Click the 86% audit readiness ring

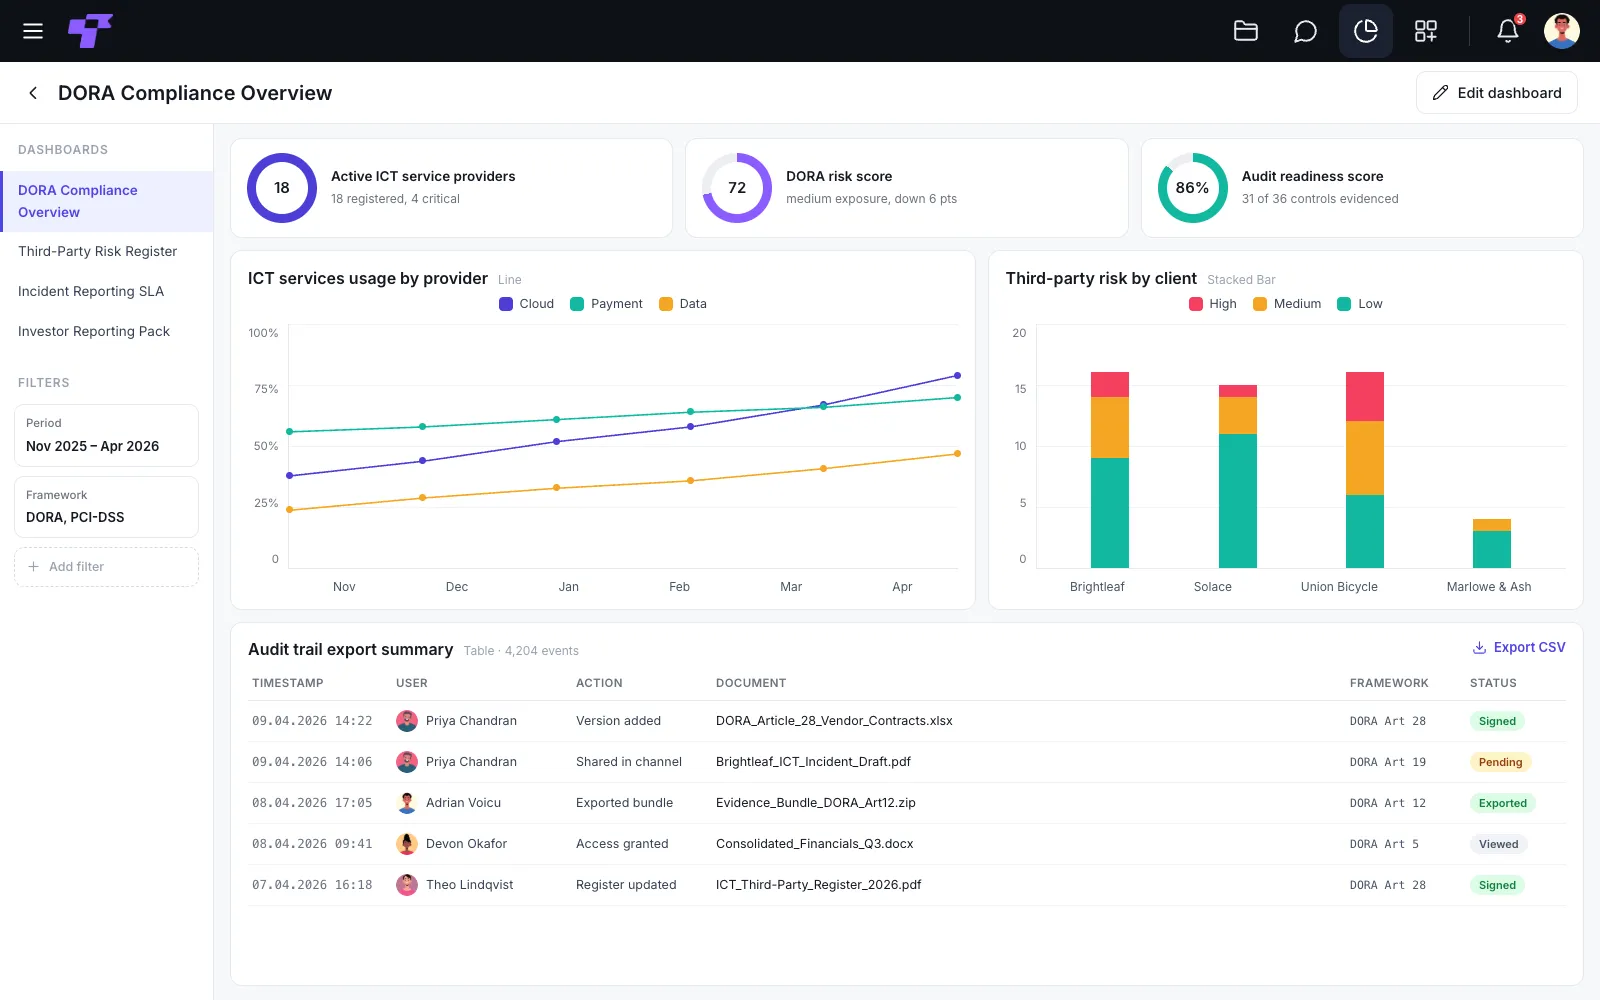click(x=1192, y=188)
